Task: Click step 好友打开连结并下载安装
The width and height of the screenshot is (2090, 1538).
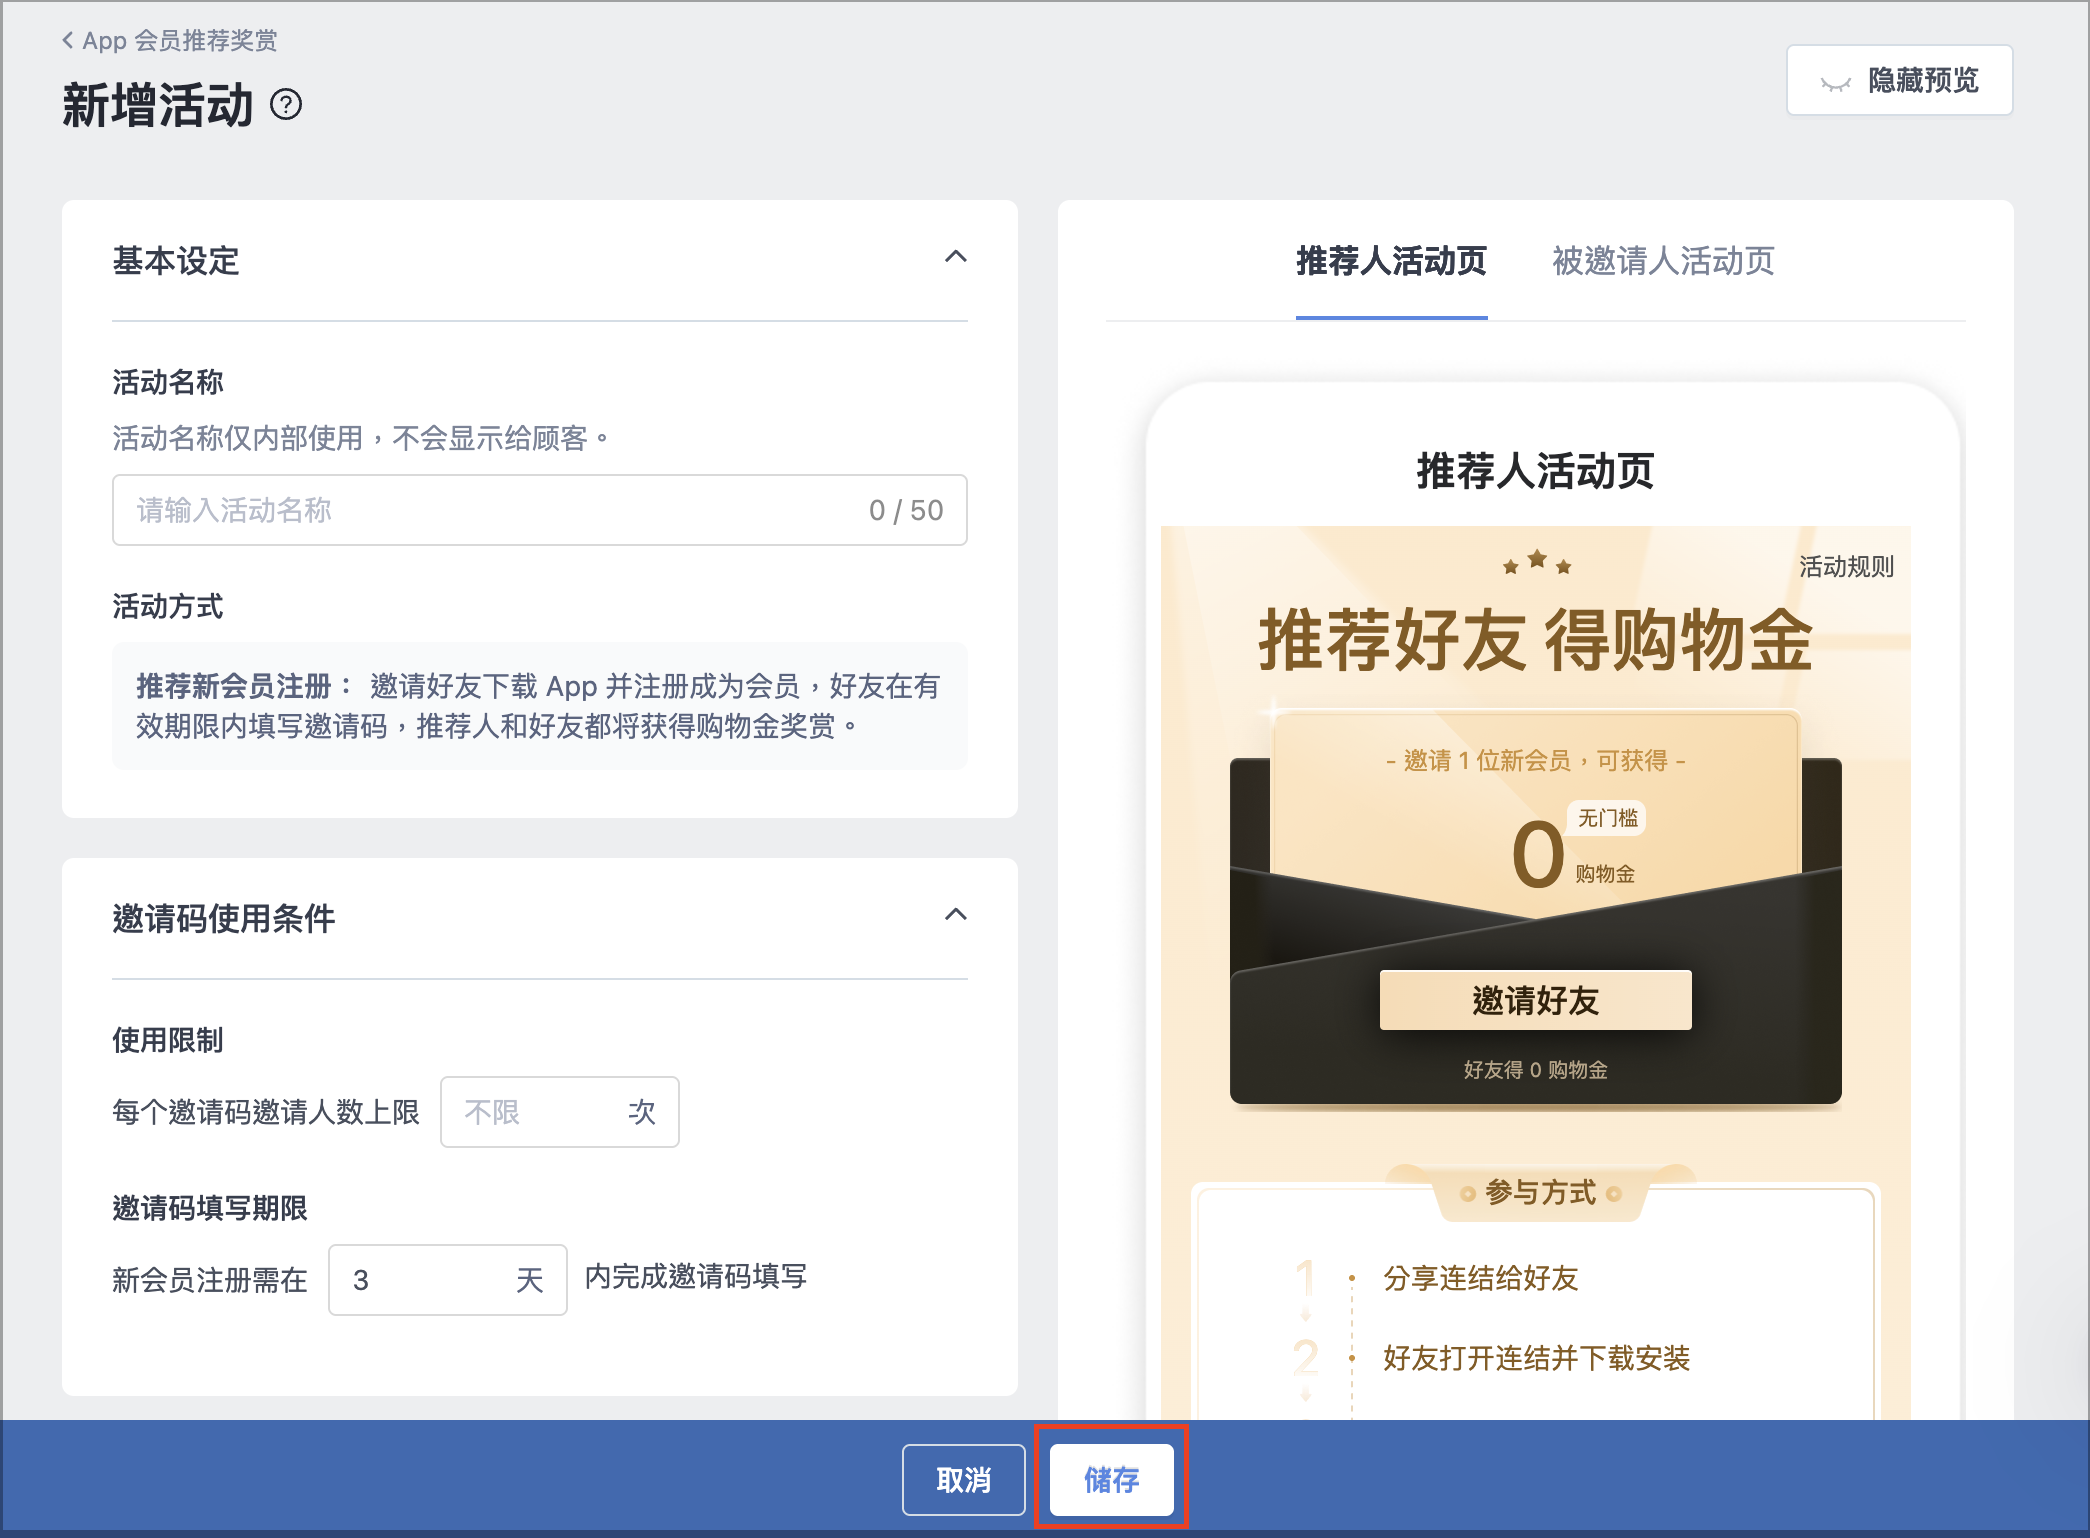Action: coord(1536,1358)
